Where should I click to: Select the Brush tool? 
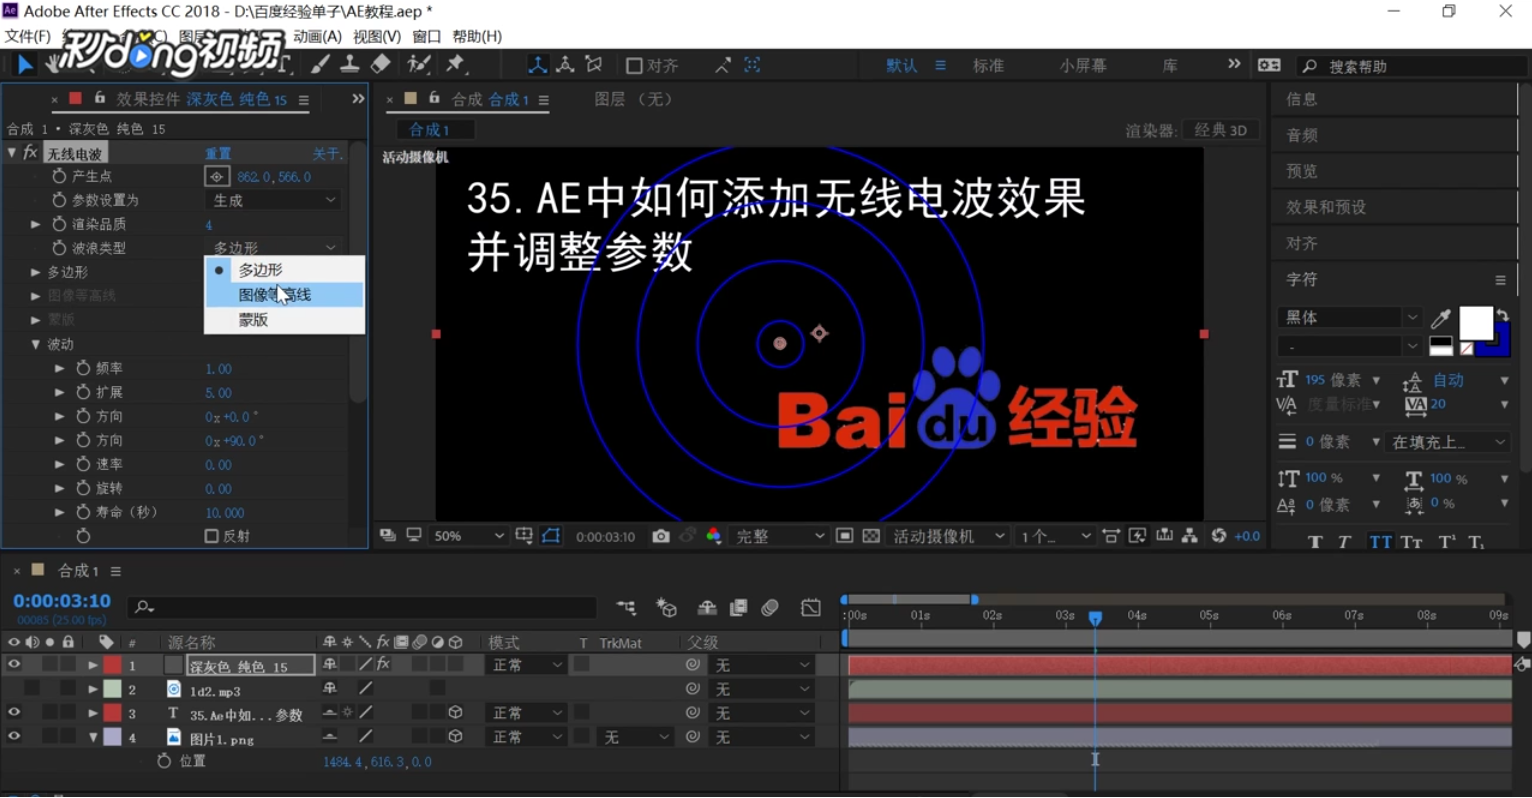point(320,65)
